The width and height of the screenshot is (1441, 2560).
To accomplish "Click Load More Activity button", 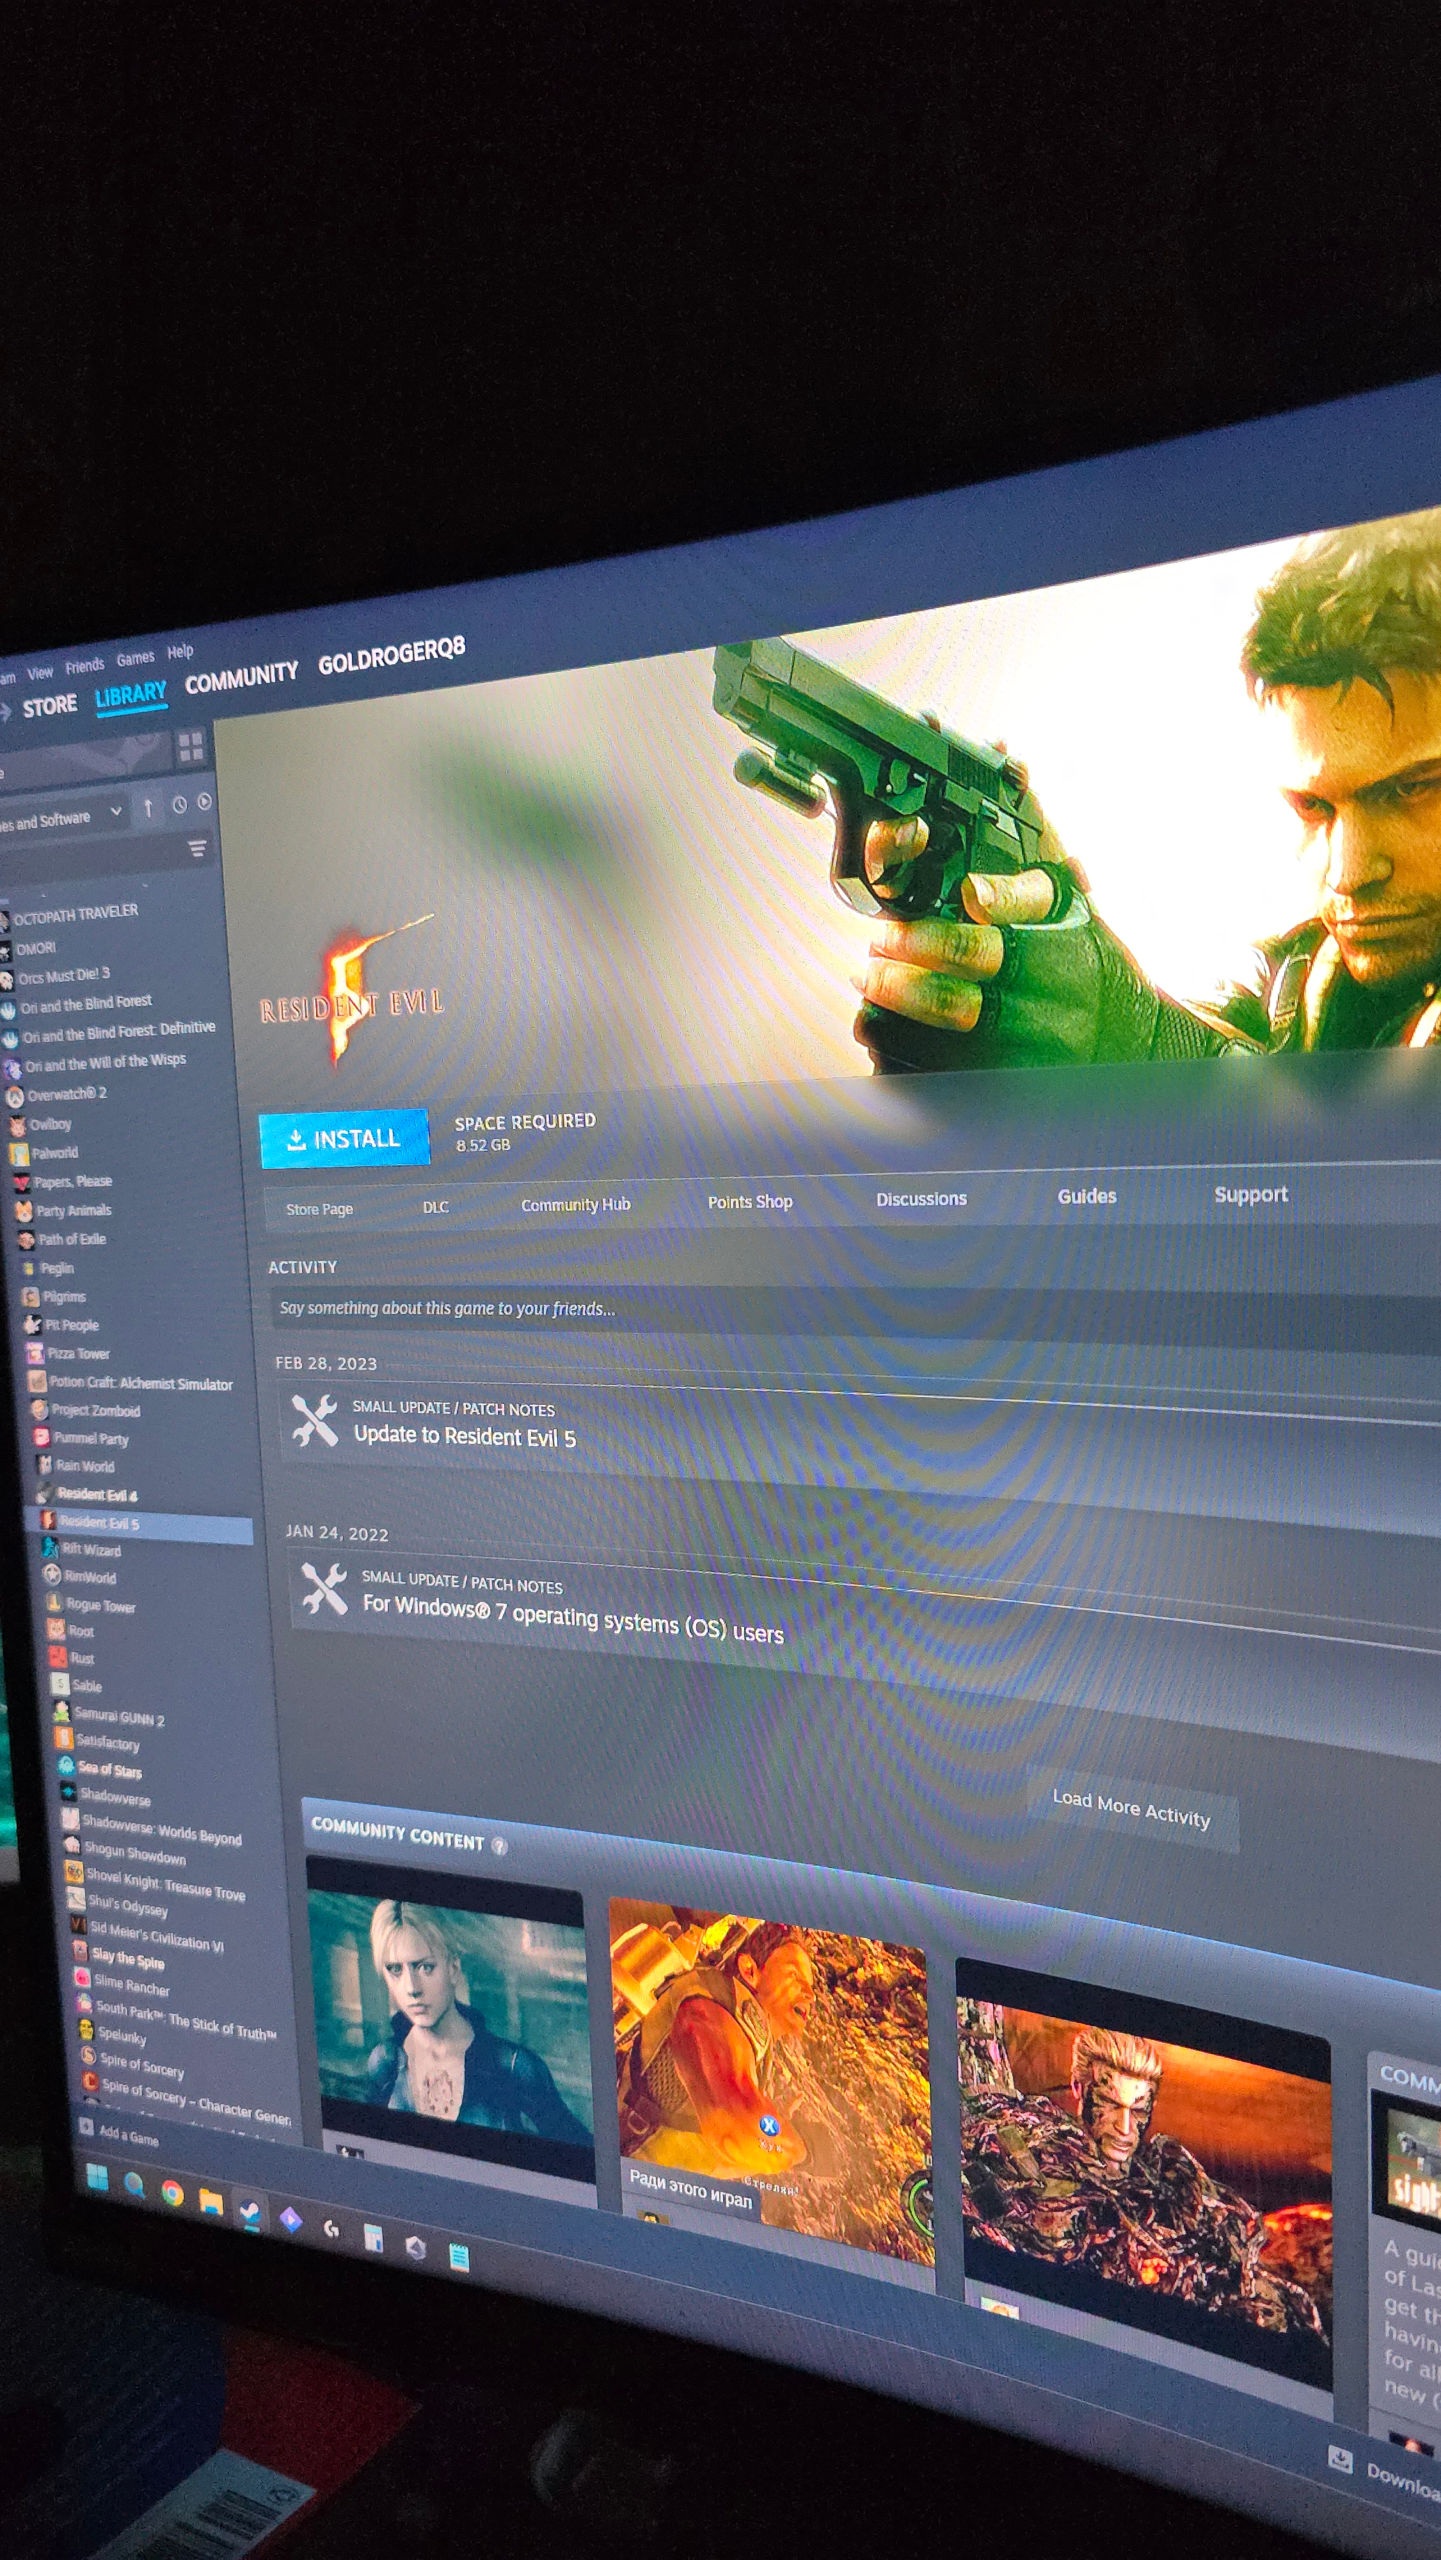I will tap(1131, 1809).
